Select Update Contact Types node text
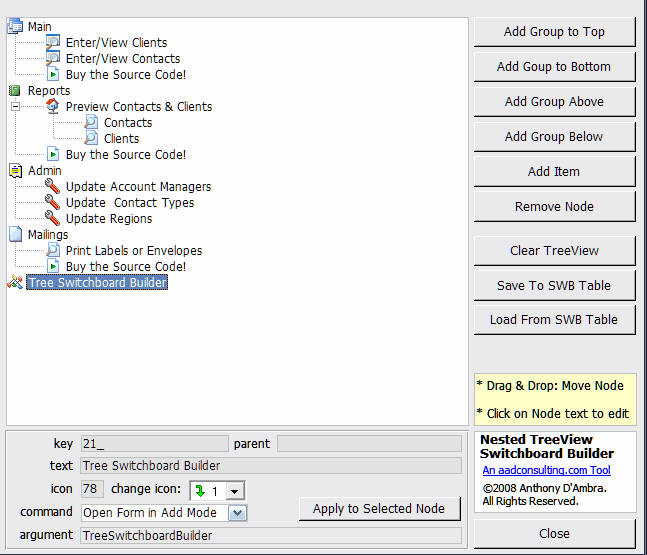The width and height of the screenshot is (647, 555). point(130,203)
